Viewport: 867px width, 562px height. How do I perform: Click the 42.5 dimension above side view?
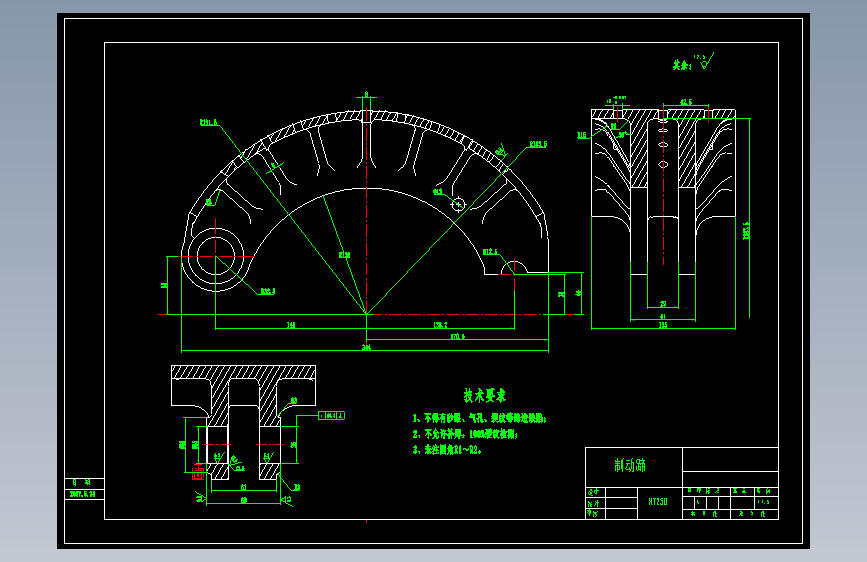[x=686, y=102]
